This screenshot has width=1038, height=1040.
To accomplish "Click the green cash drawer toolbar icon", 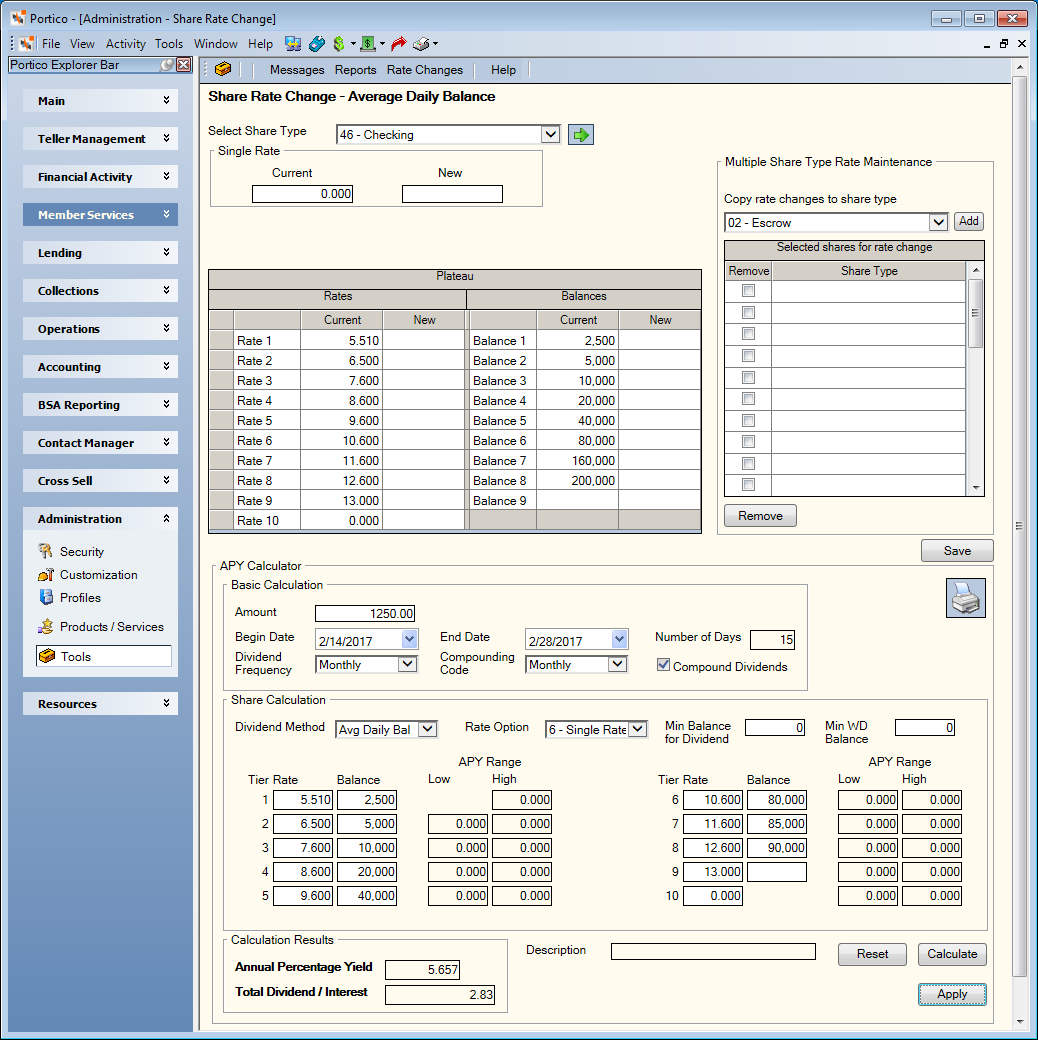I will 368,44.
